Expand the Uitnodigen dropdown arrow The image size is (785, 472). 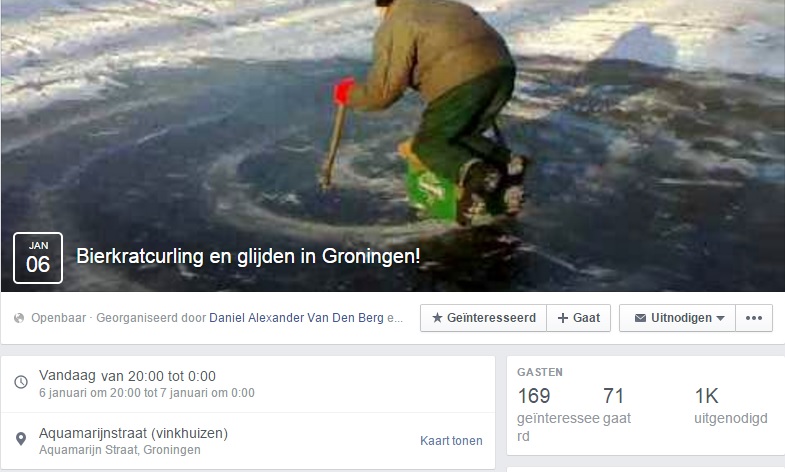point(720,318)
